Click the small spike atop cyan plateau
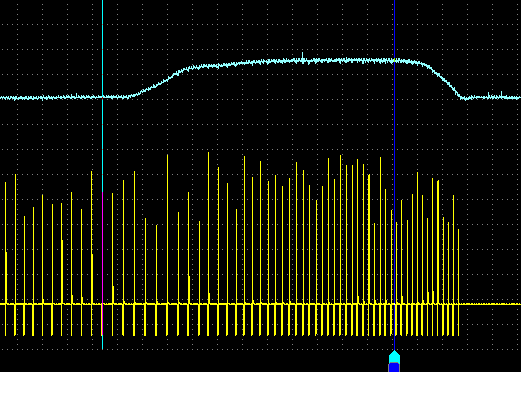This screenshot has width=521, height=393. [303, 56]
